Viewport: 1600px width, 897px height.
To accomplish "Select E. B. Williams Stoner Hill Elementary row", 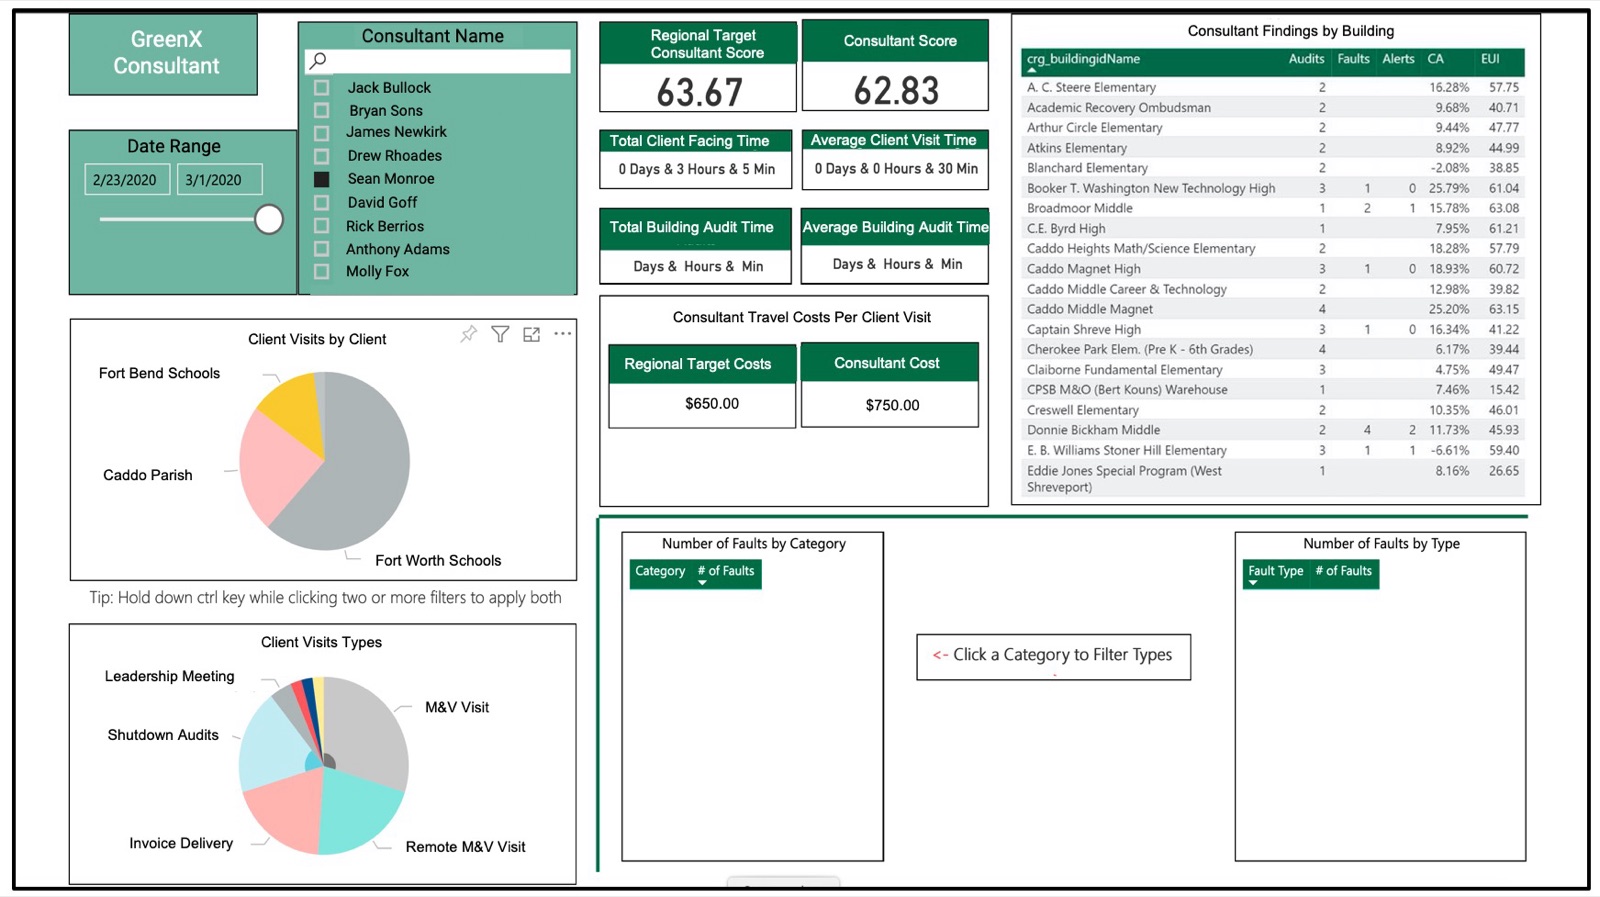I will tap(1273, 450).
